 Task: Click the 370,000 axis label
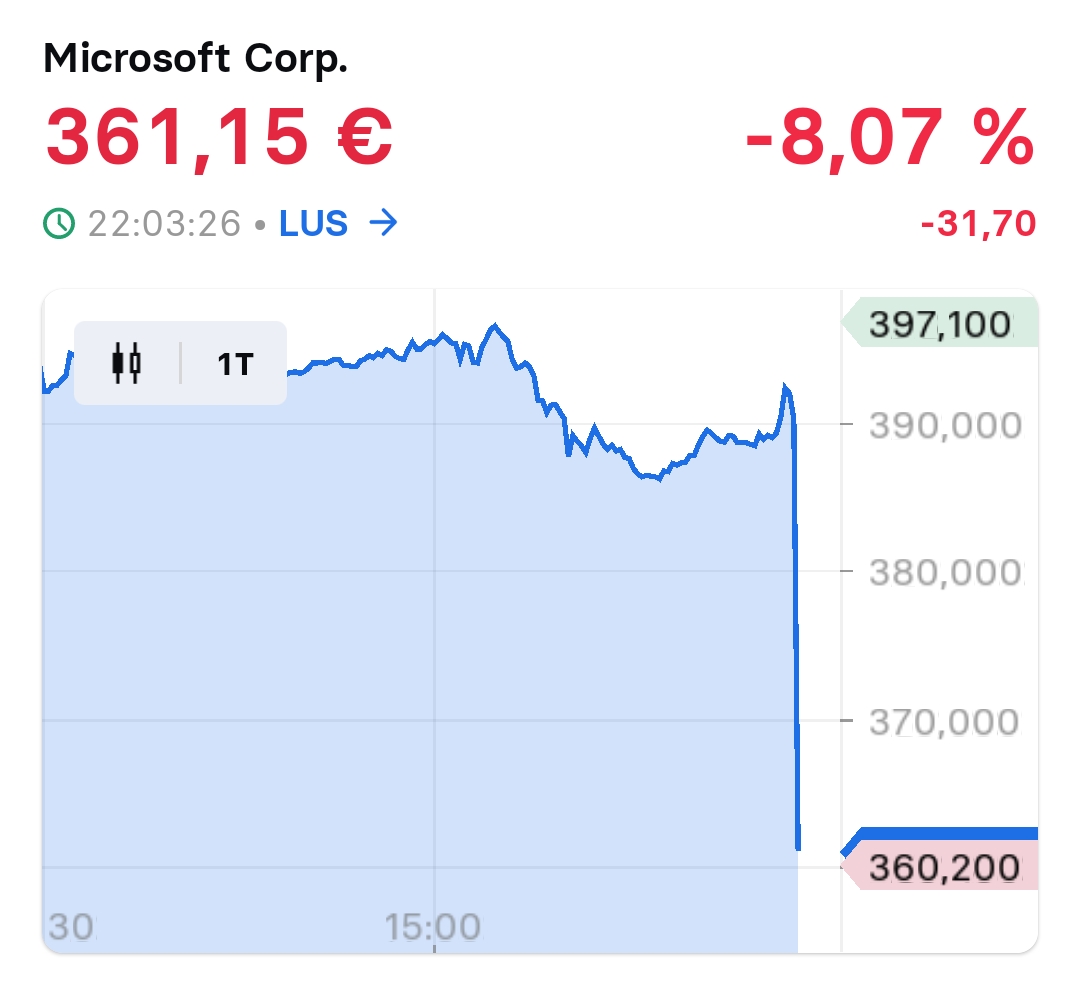click(x=945, y=720)
